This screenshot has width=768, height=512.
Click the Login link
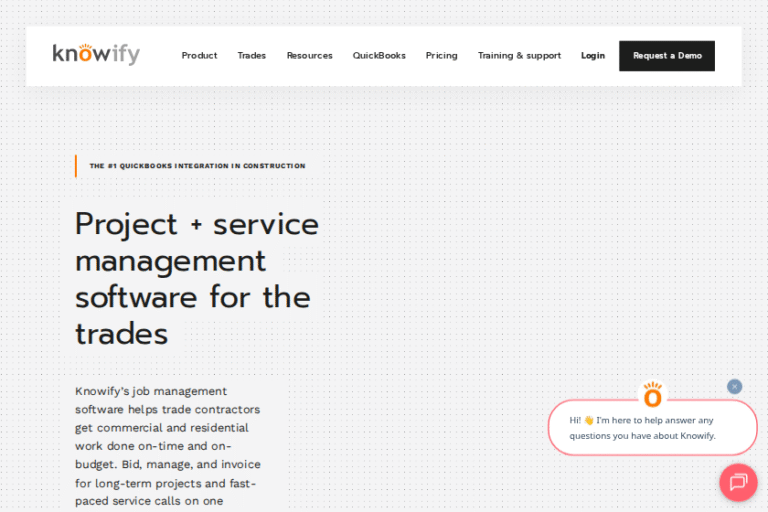point(593,56)
